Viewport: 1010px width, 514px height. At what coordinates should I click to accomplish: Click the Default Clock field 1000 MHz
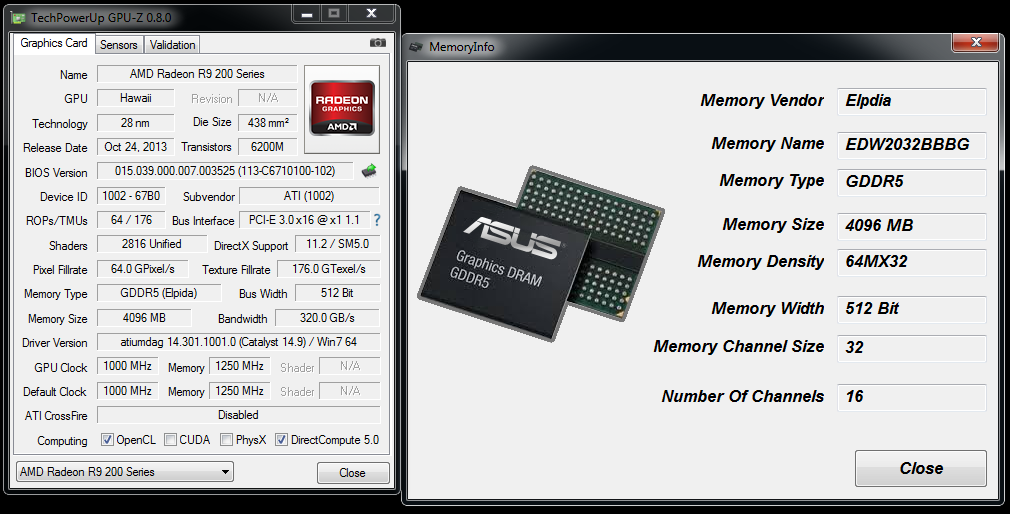click(x=128, y=391)
